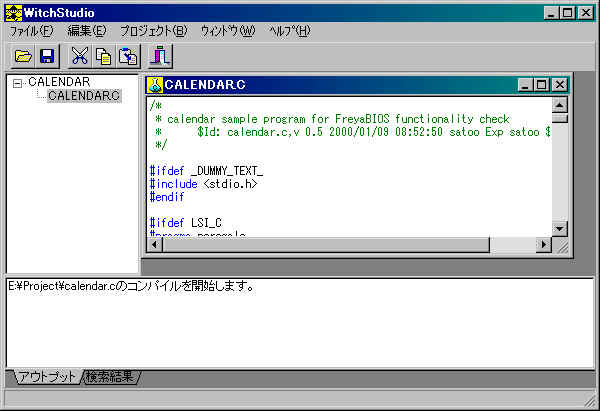
Task: Open the プロジェクト(B) menu
Action: point(153,31)
